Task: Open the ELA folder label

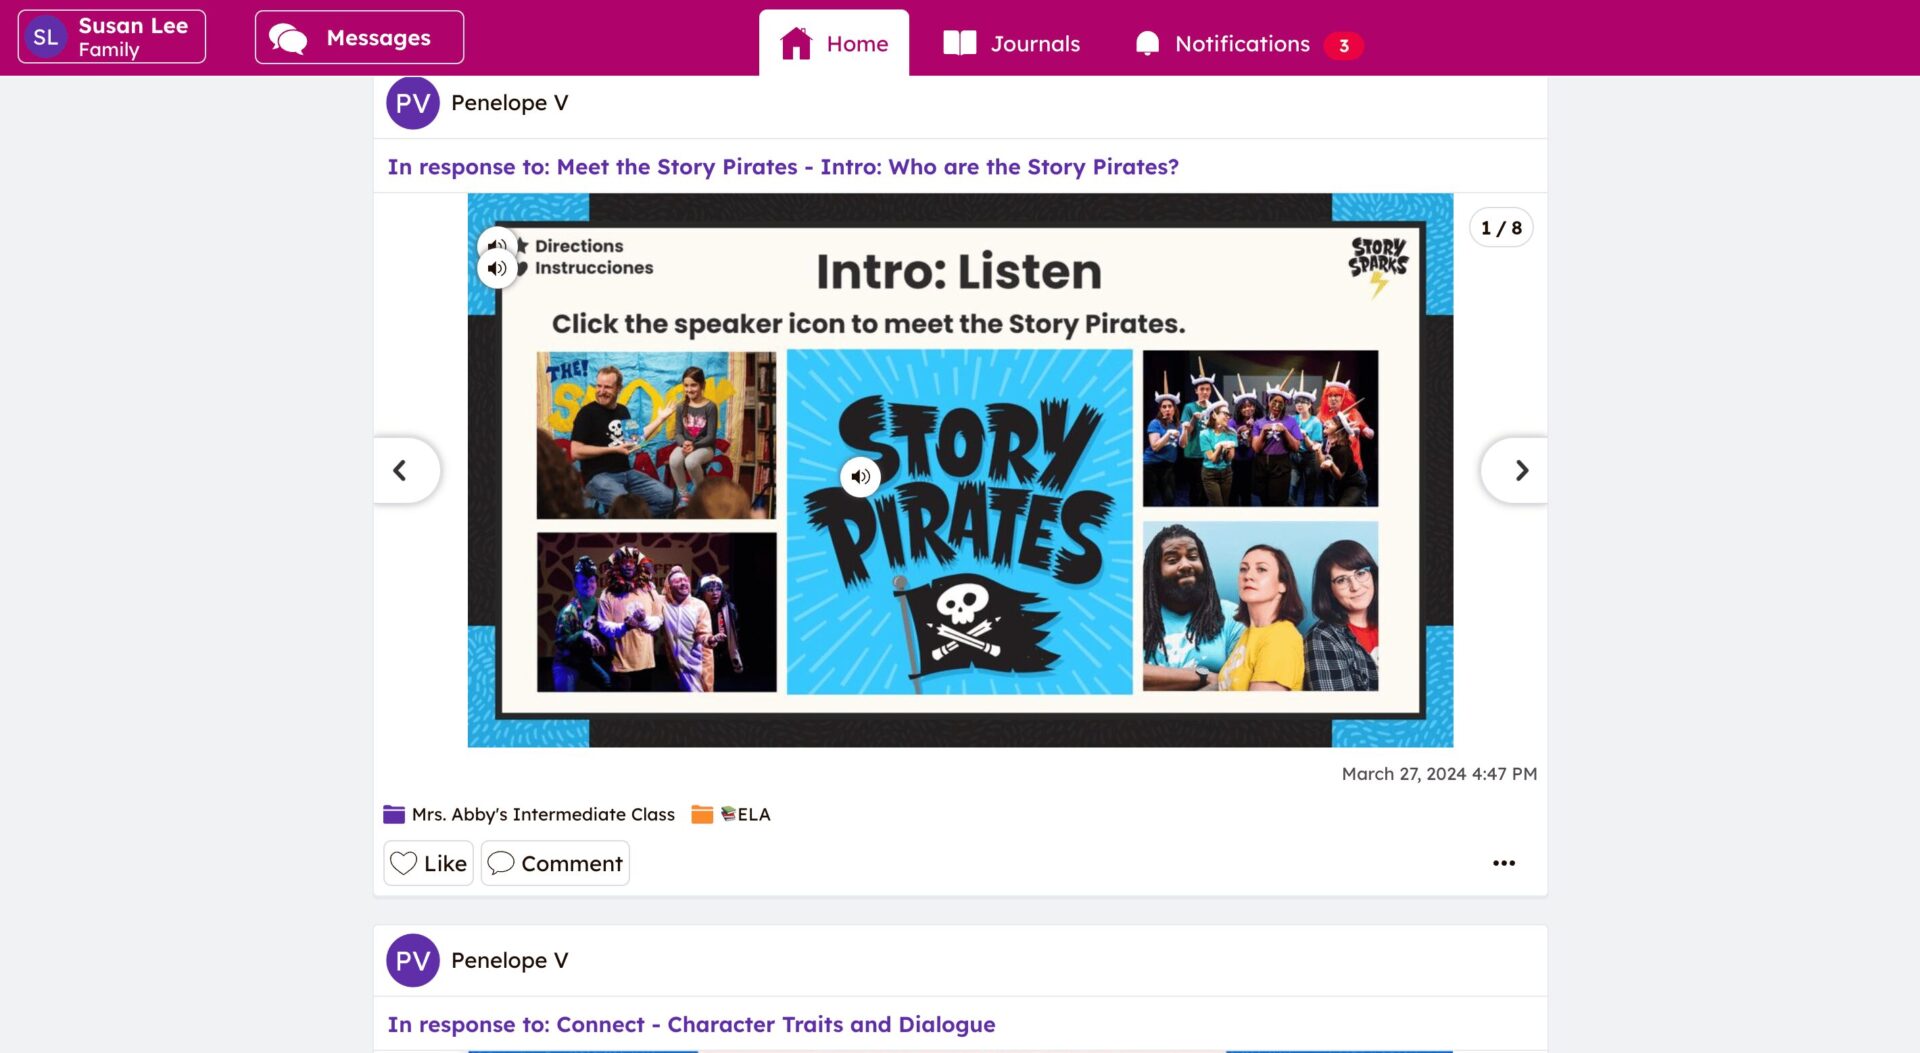Action: [746, 814]
